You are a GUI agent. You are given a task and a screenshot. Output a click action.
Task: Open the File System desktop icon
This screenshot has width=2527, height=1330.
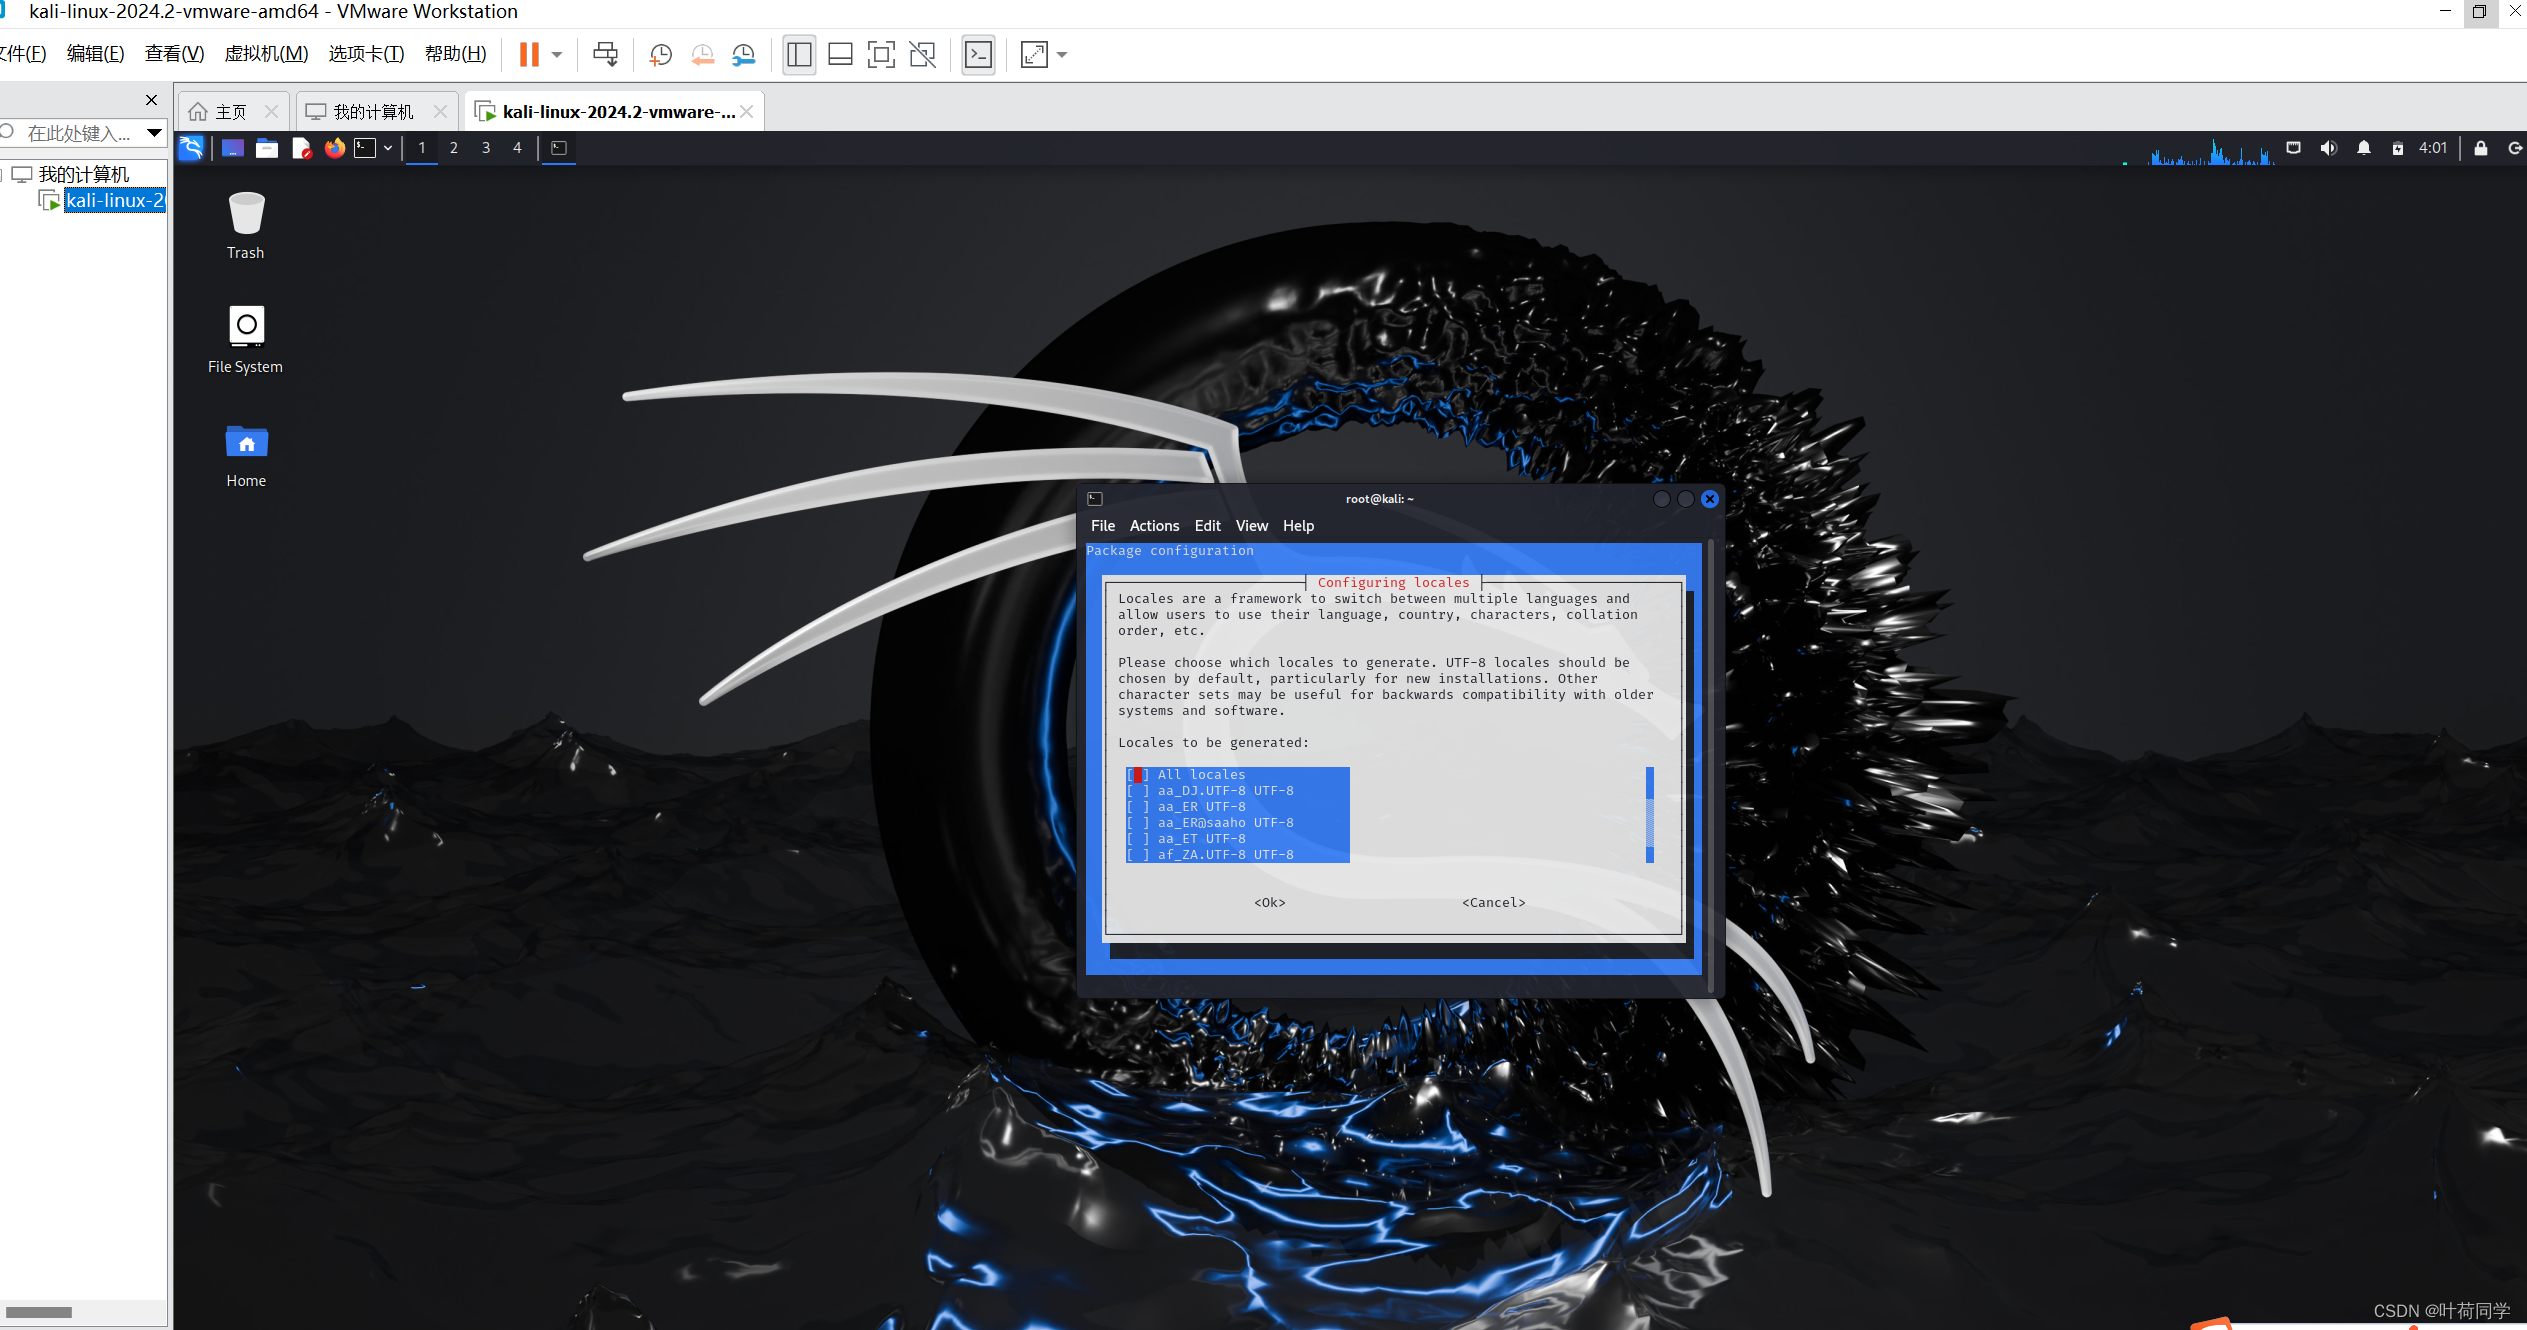[246, 340]
